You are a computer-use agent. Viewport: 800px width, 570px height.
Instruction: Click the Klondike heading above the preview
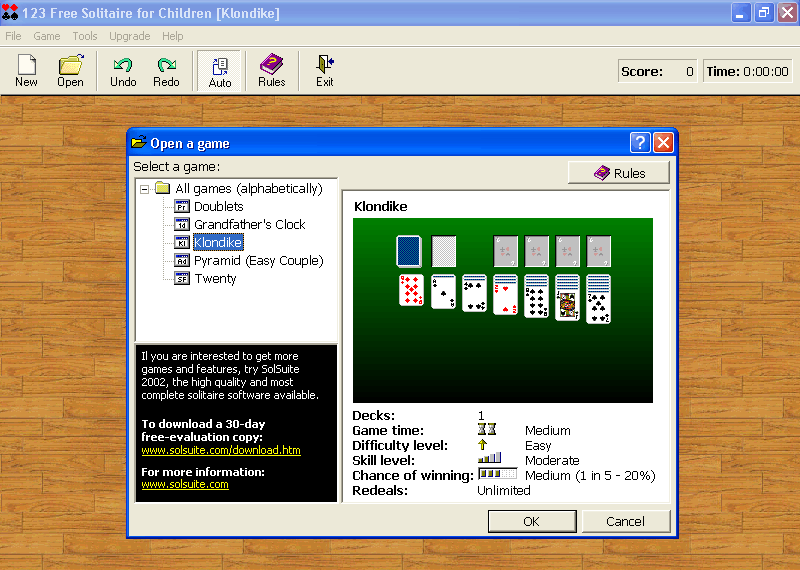pyautogui.click(x=381, y=206)
